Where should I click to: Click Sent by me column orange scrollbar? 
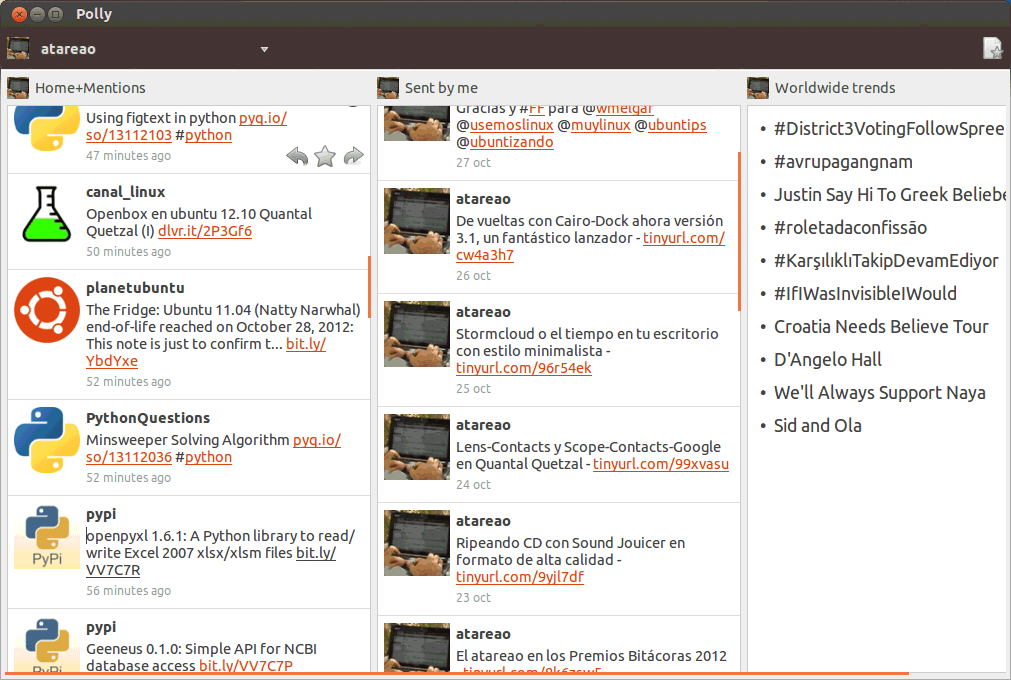(739, 231)
